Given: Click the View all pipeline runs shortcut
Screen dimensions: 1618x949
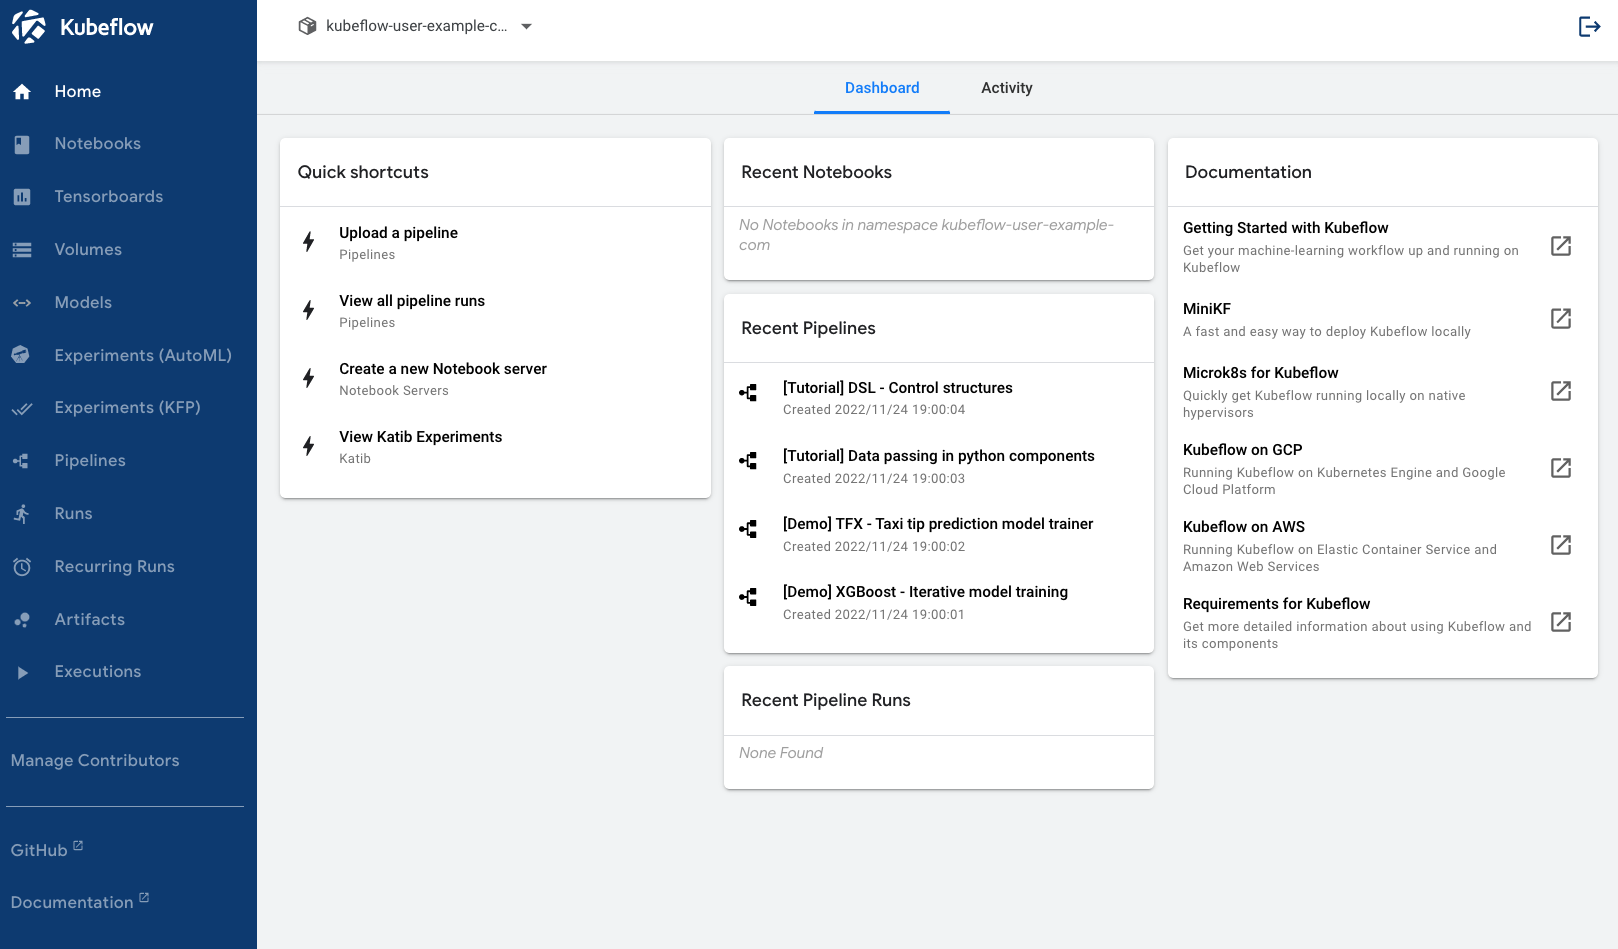Looking at the screenshot, I should [412, 301].
